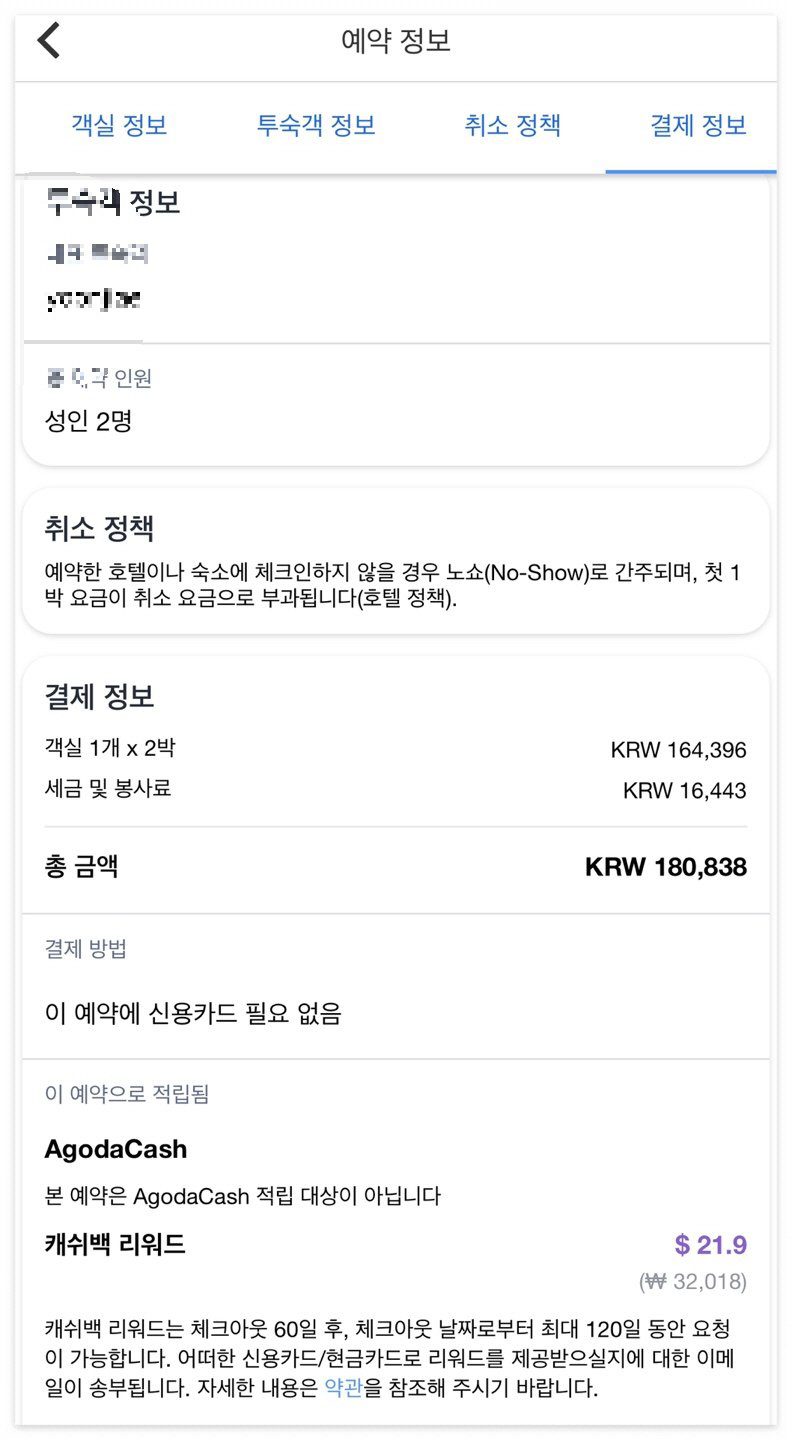The width and height of the screenshot is (792, 1440).
Task: Tap the KRW 164,396 room price
Action: pyautogui.click(x=678, y=750)
